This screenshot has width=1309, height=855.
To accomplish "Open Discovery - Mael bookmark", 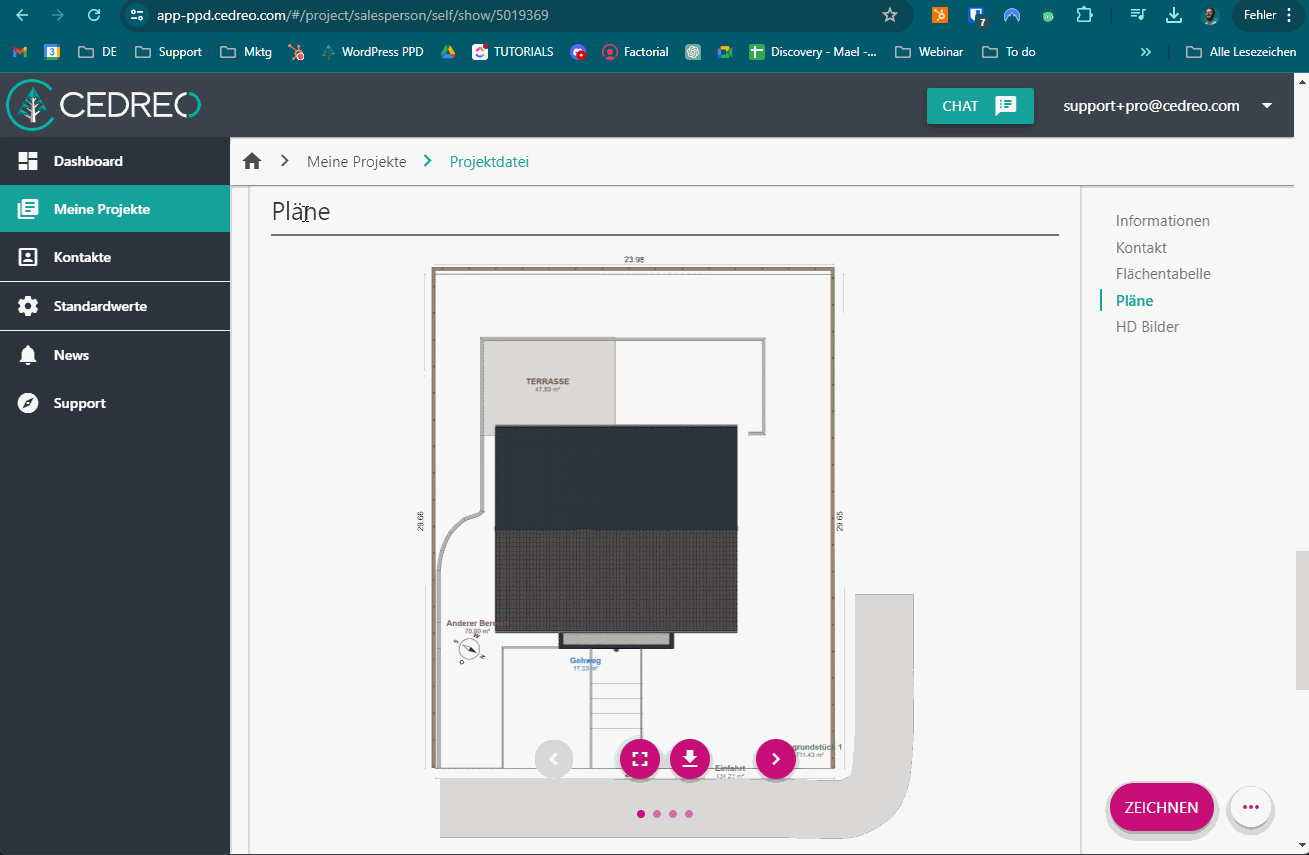I will 814,52.
